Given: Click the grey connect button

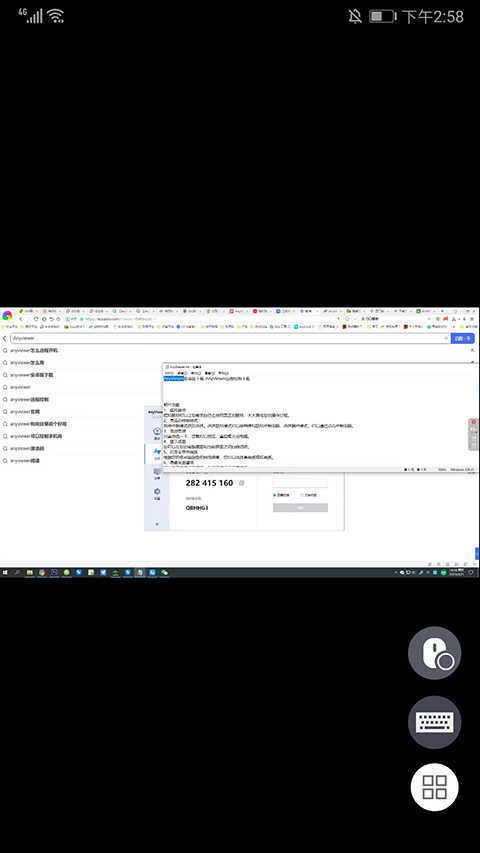Looking at the screenshot, I should coord(300,508).
